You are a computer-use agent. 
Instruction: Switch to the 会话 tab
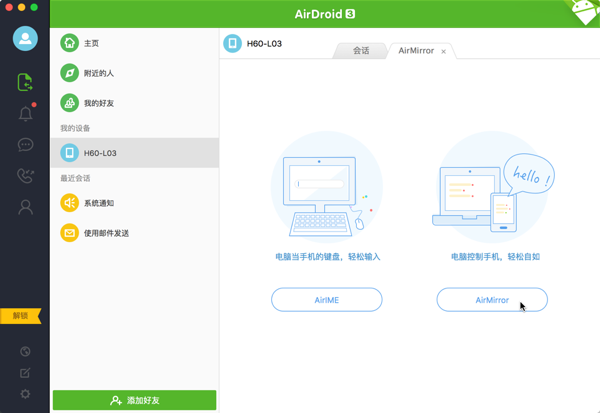tap(360, 51)
